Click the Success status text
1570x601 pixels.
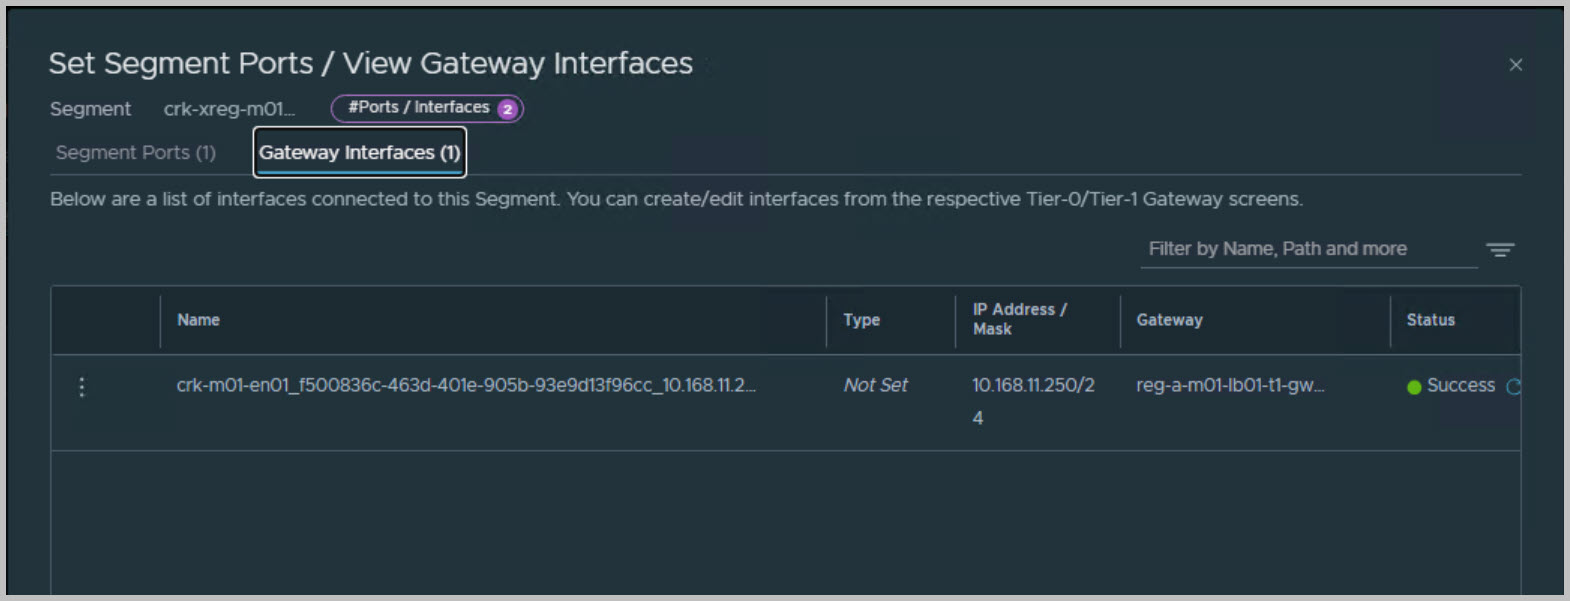tap(1460, 386)
